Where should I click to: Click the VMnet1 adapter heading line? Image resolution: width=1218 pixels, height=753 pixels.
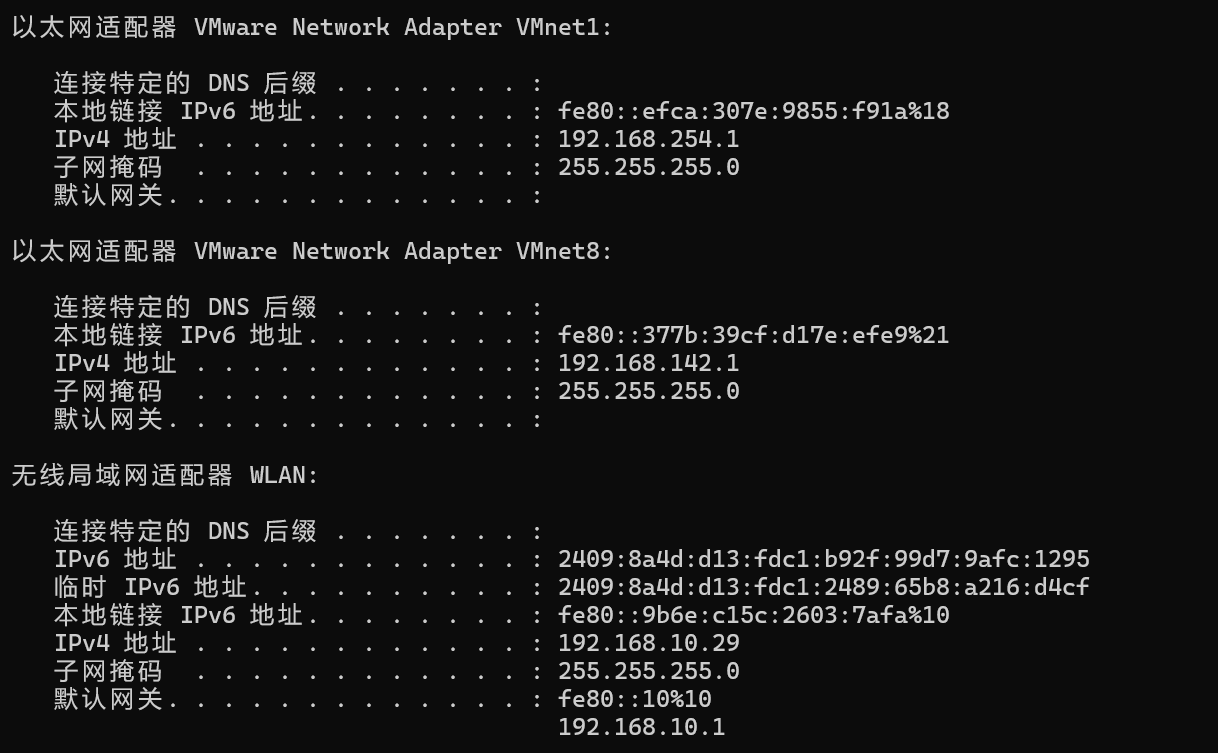pos(311,27)
